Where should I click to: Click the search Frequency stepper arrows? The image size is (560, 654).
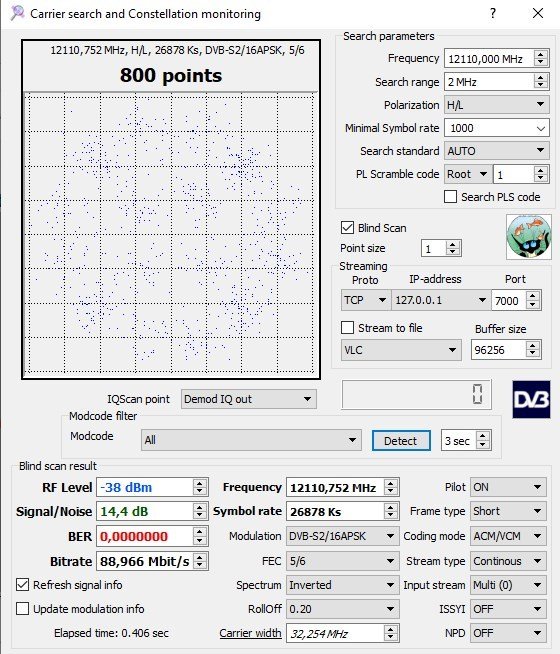pyautogui.click(x=541, y=58)
